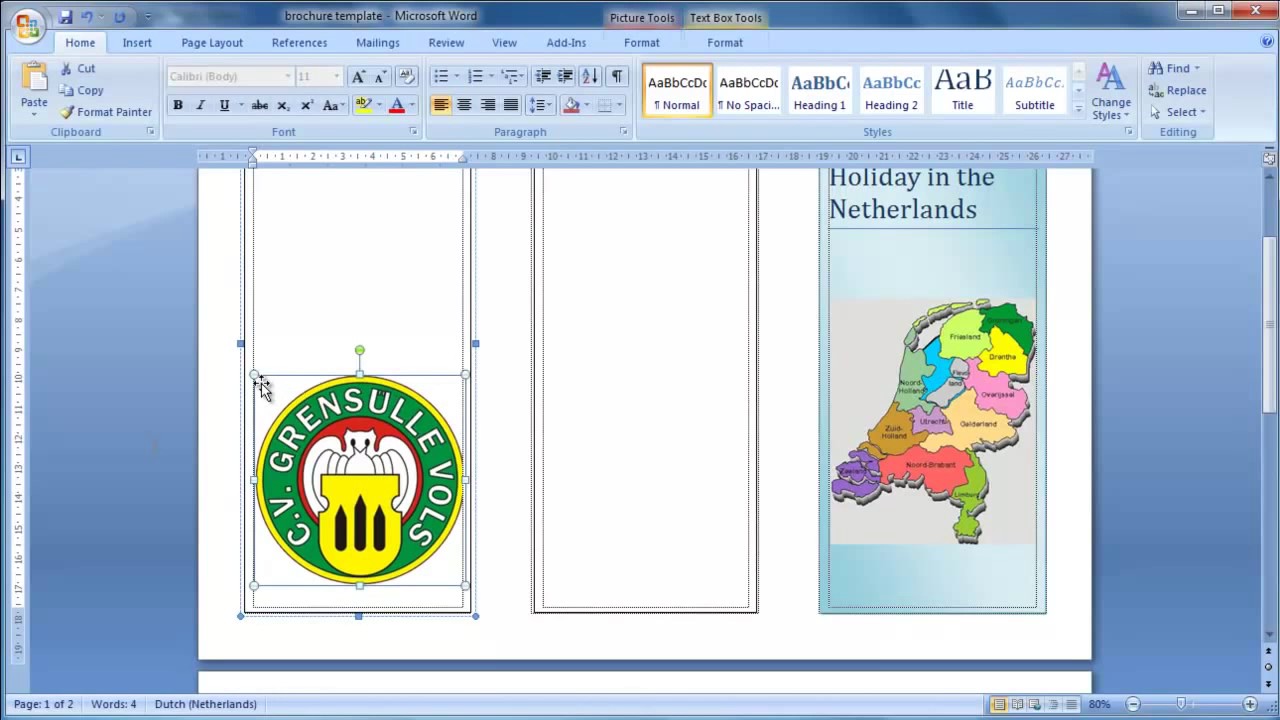The width and height of the screenshot is (1280, 720).
Task: Redo using the Quick Access toolbar
Action: pos(120,17)
